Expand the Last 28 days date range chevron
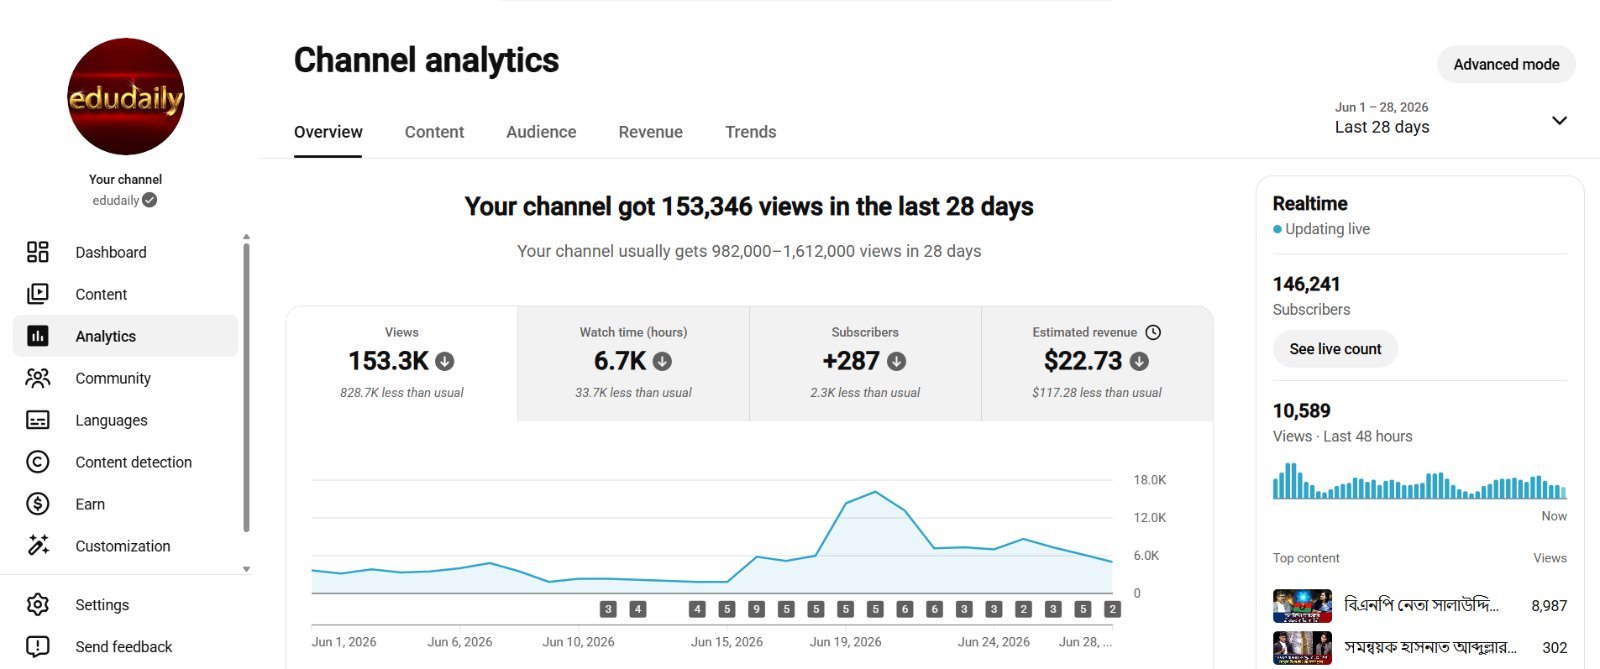Viewport: 1600px width, 669px height. (x=1559, y=121)
